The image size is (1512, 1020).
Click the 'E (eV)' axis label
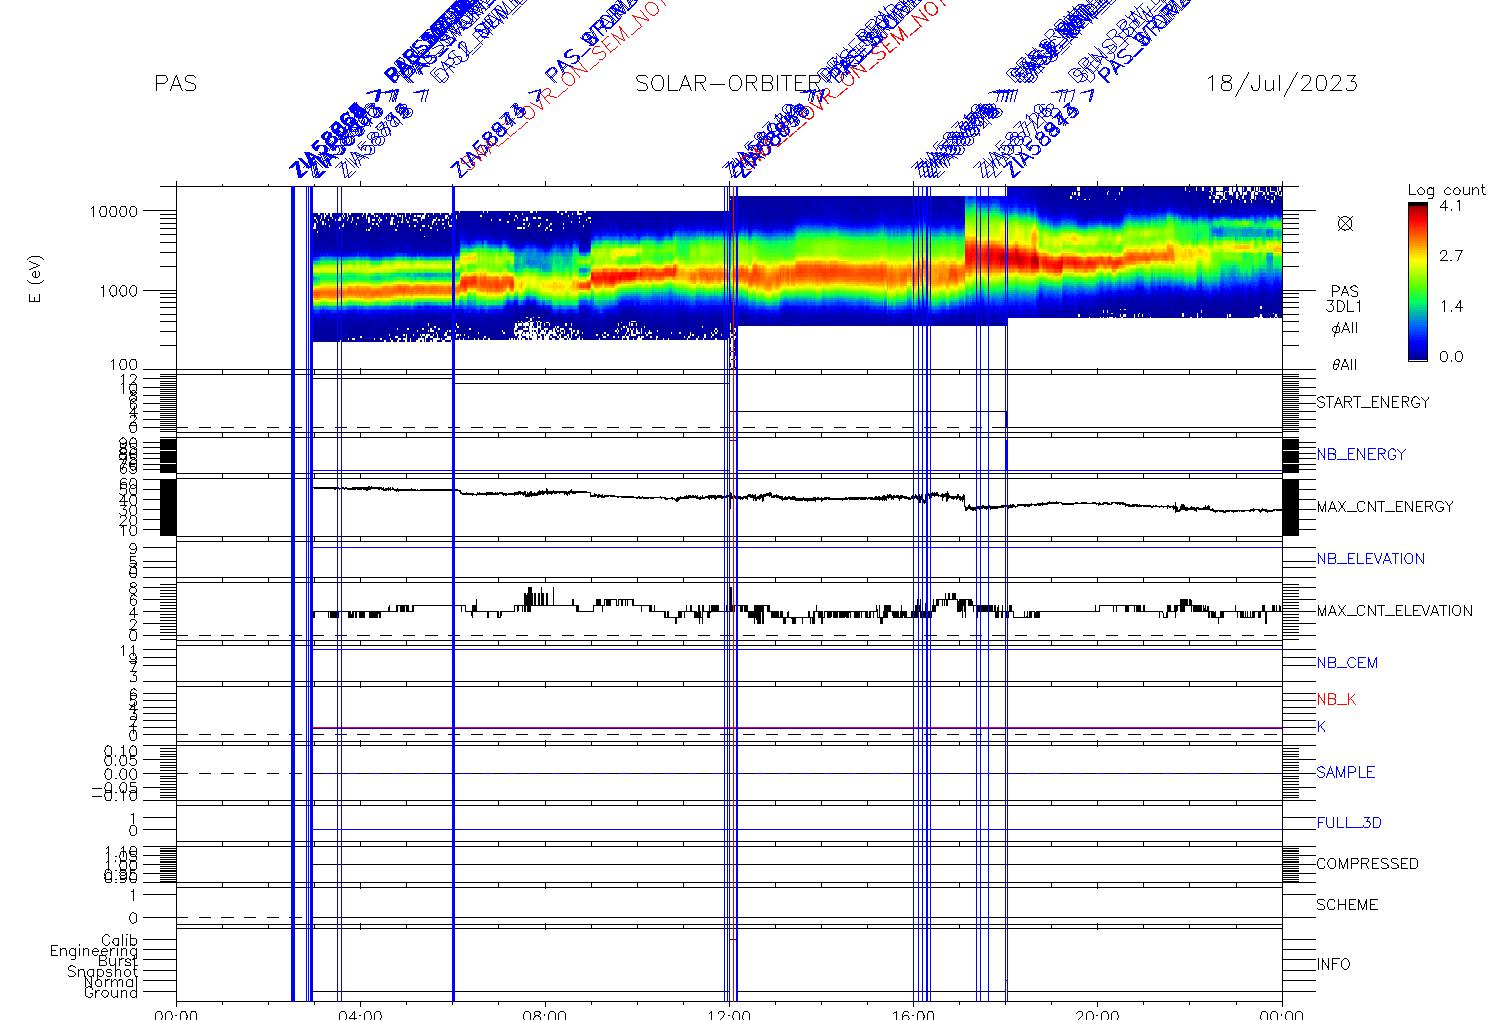[x=36, y=280]
